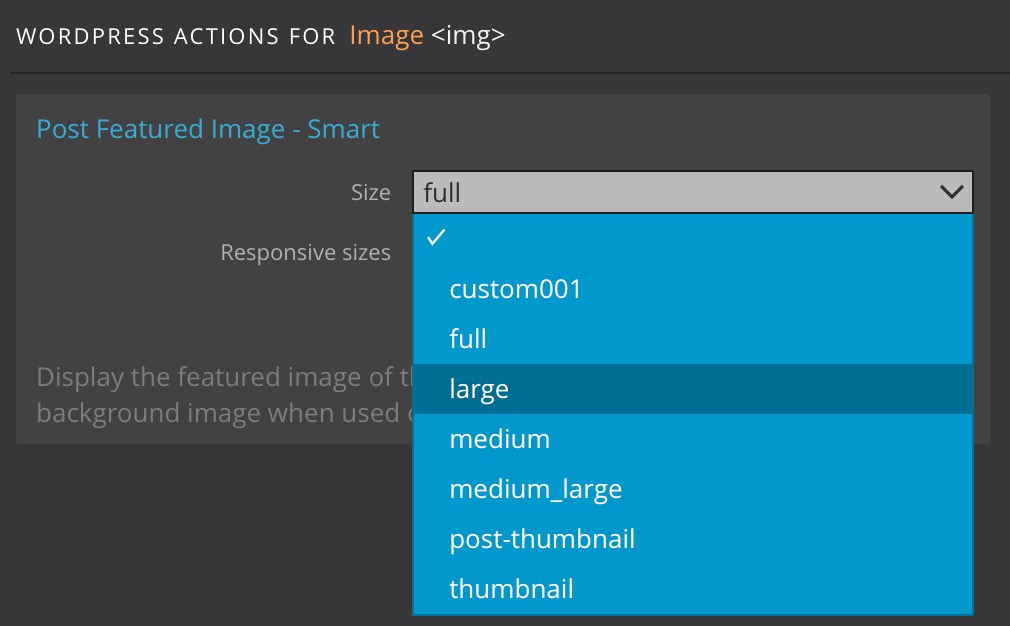Click the Post Featured Image - Smart heading
Viewport: 1010px width, 626px height.
coord(207,129)
